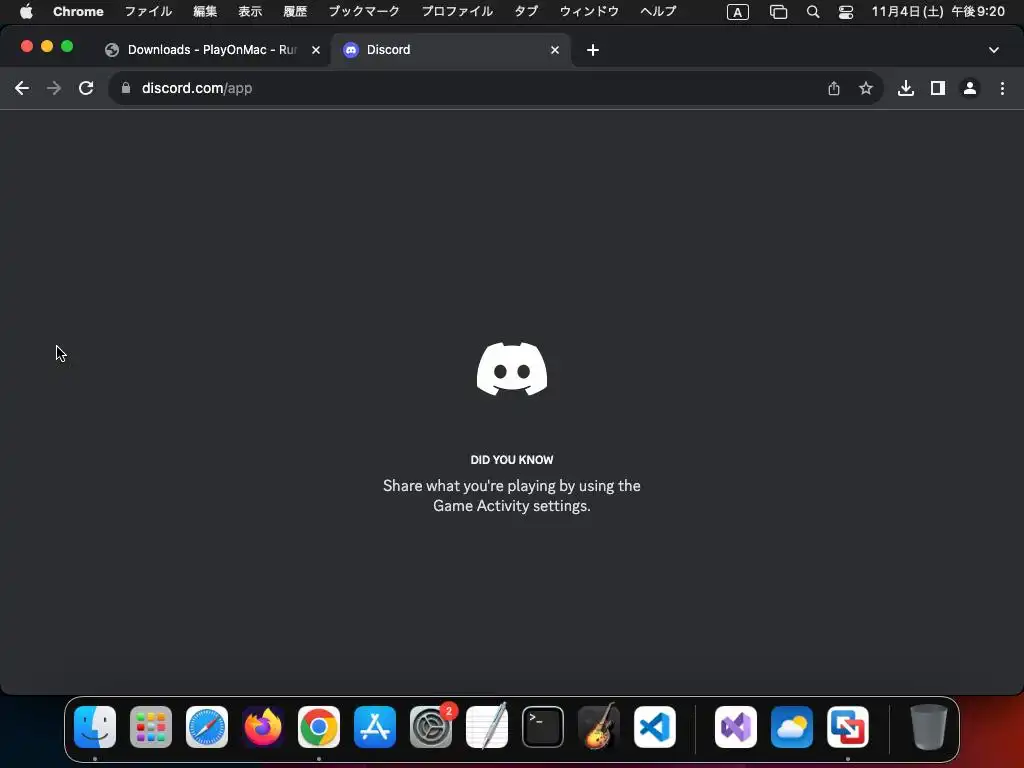Close the Downloads - PlayOnMac tab
The width and height of the screenshot is (1024, 768).
[316, 50]
